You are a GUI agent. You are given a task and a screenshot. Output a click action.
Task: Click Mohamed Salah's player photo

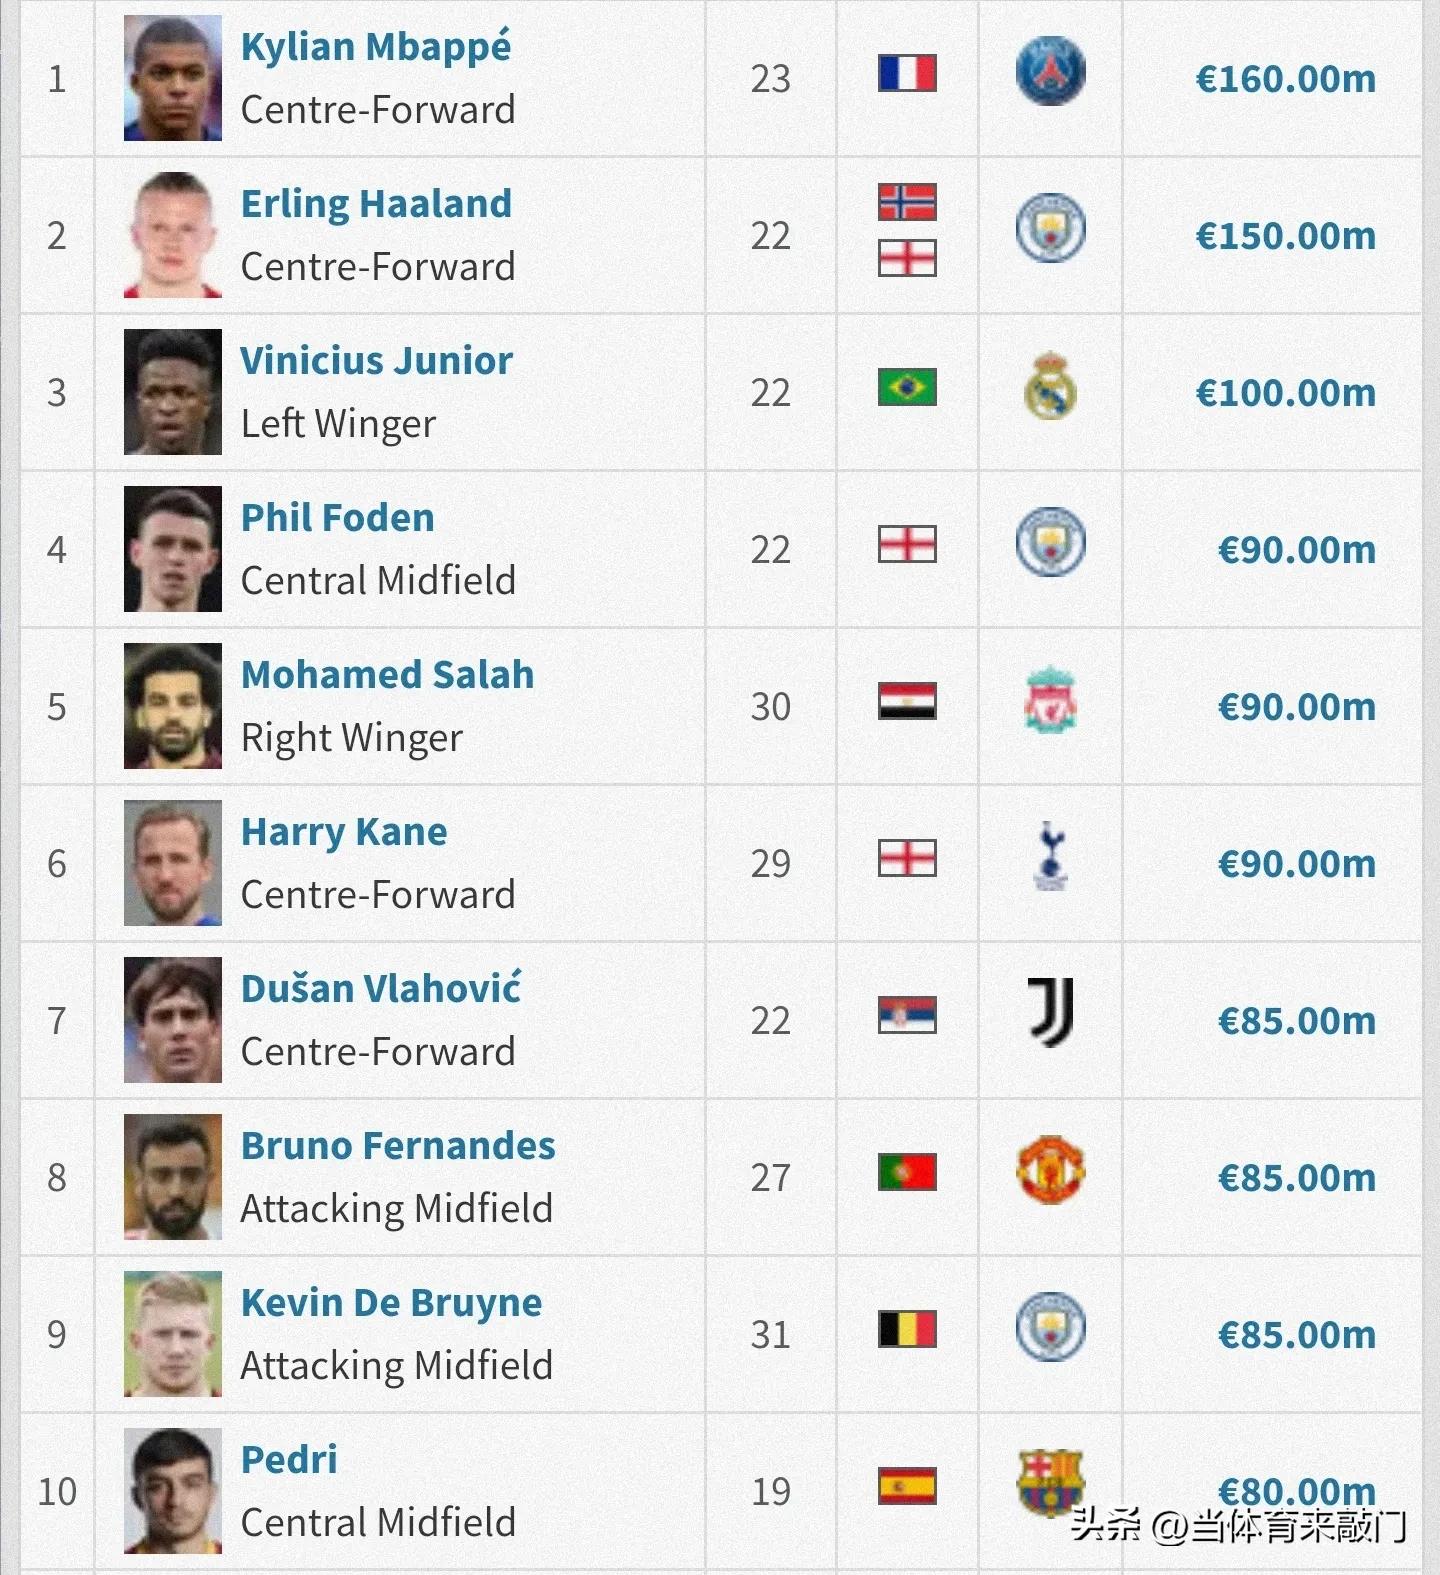pos(173,706)
